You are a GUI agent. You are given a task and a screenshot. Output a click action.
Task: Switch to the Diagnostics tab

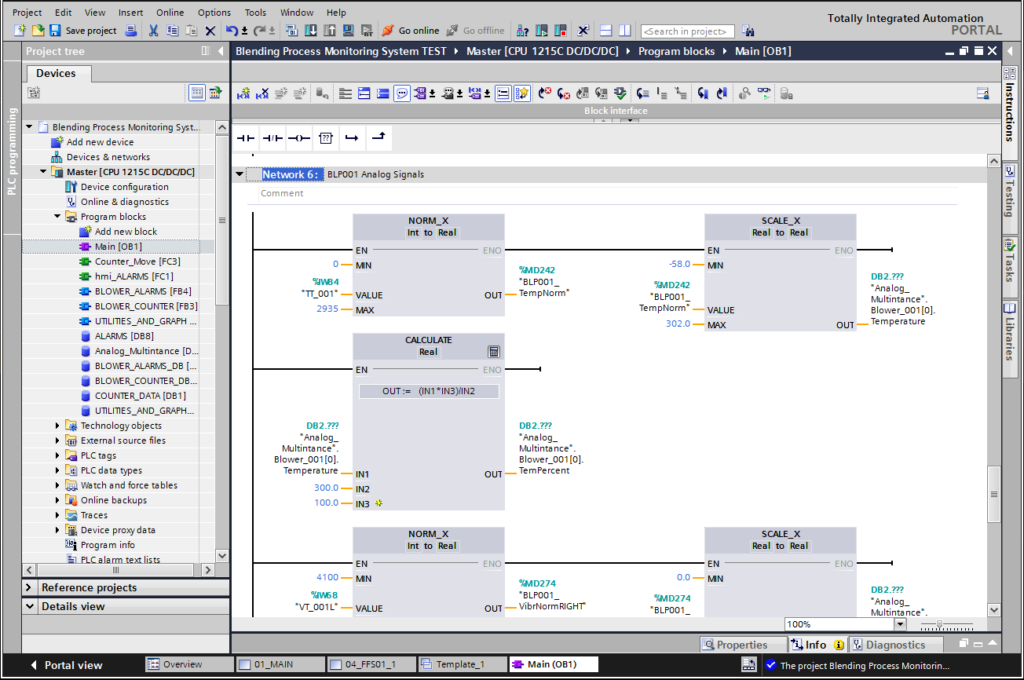(888, 645)
